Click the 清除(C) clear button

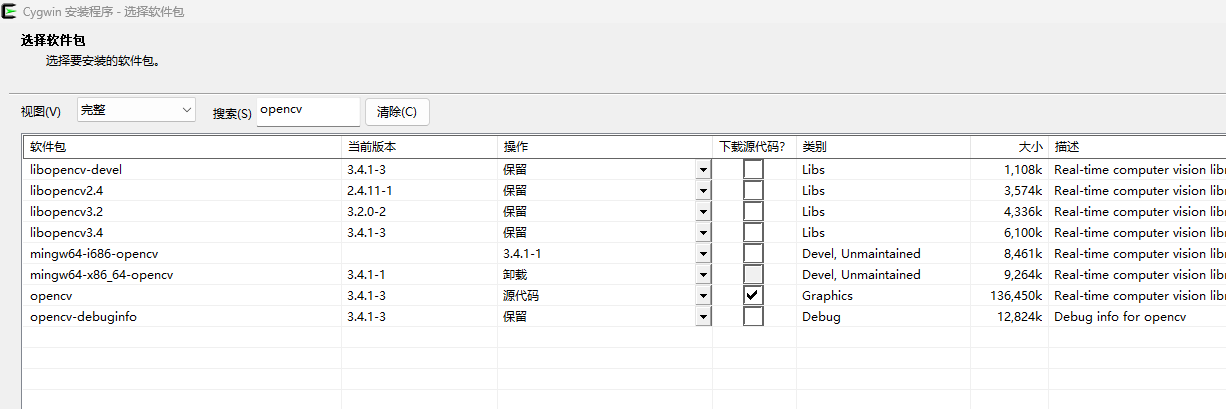[397, 111]
